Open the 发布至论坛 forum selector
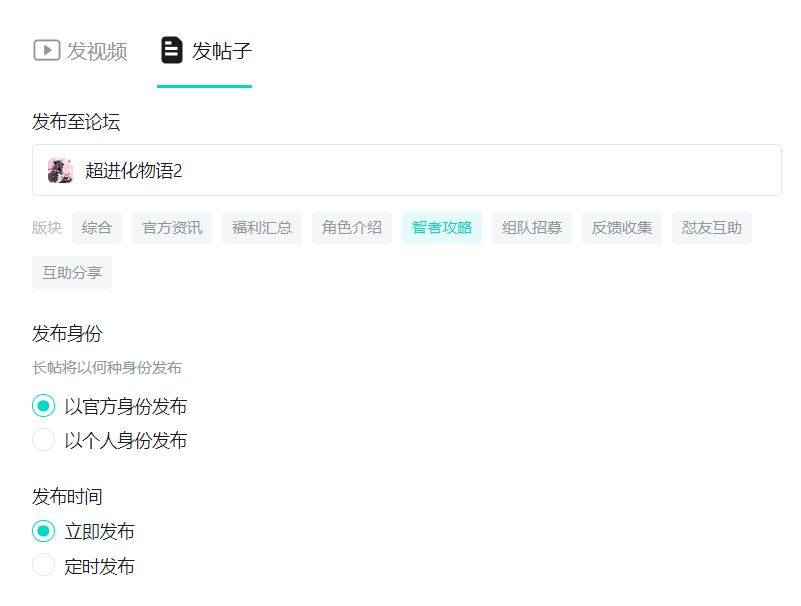801x606 pixels. pos(406,170)
